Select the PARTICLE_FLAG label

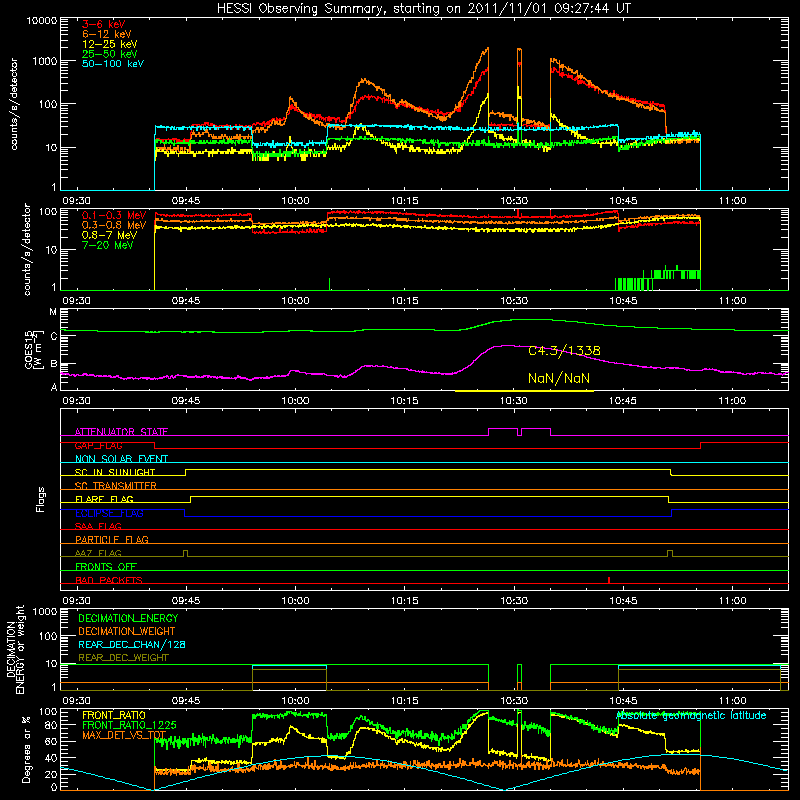pyautogui.click(x=112, y=539)
